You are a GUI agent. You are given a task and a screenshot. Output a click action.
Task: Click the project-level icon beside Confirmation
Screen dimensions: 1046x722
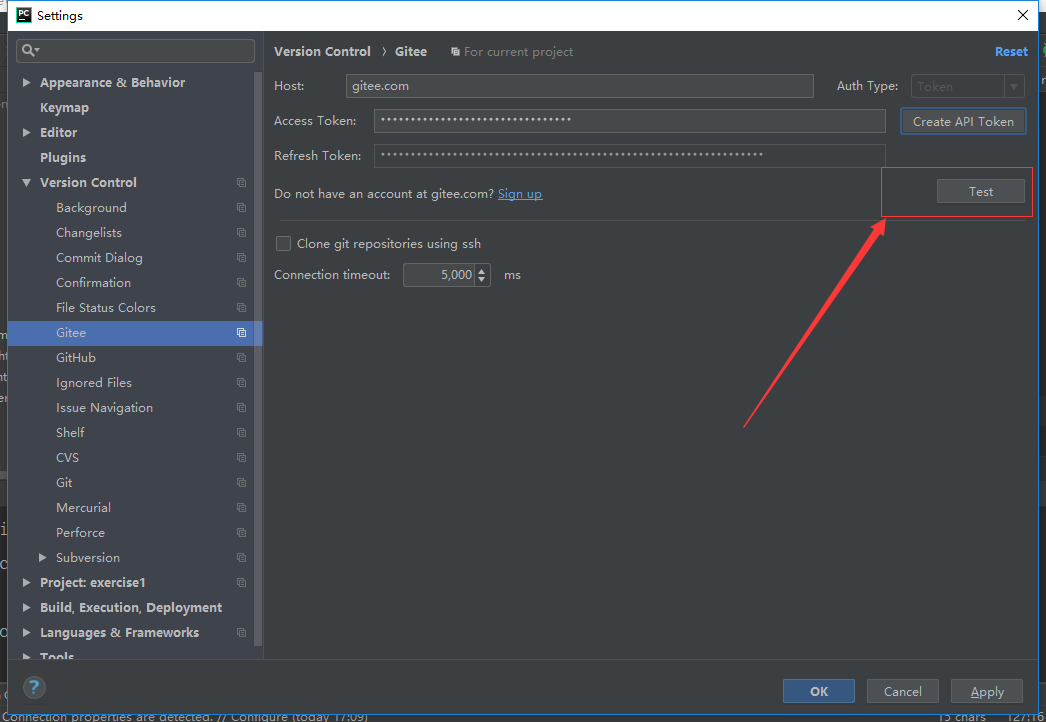[241, 283]
